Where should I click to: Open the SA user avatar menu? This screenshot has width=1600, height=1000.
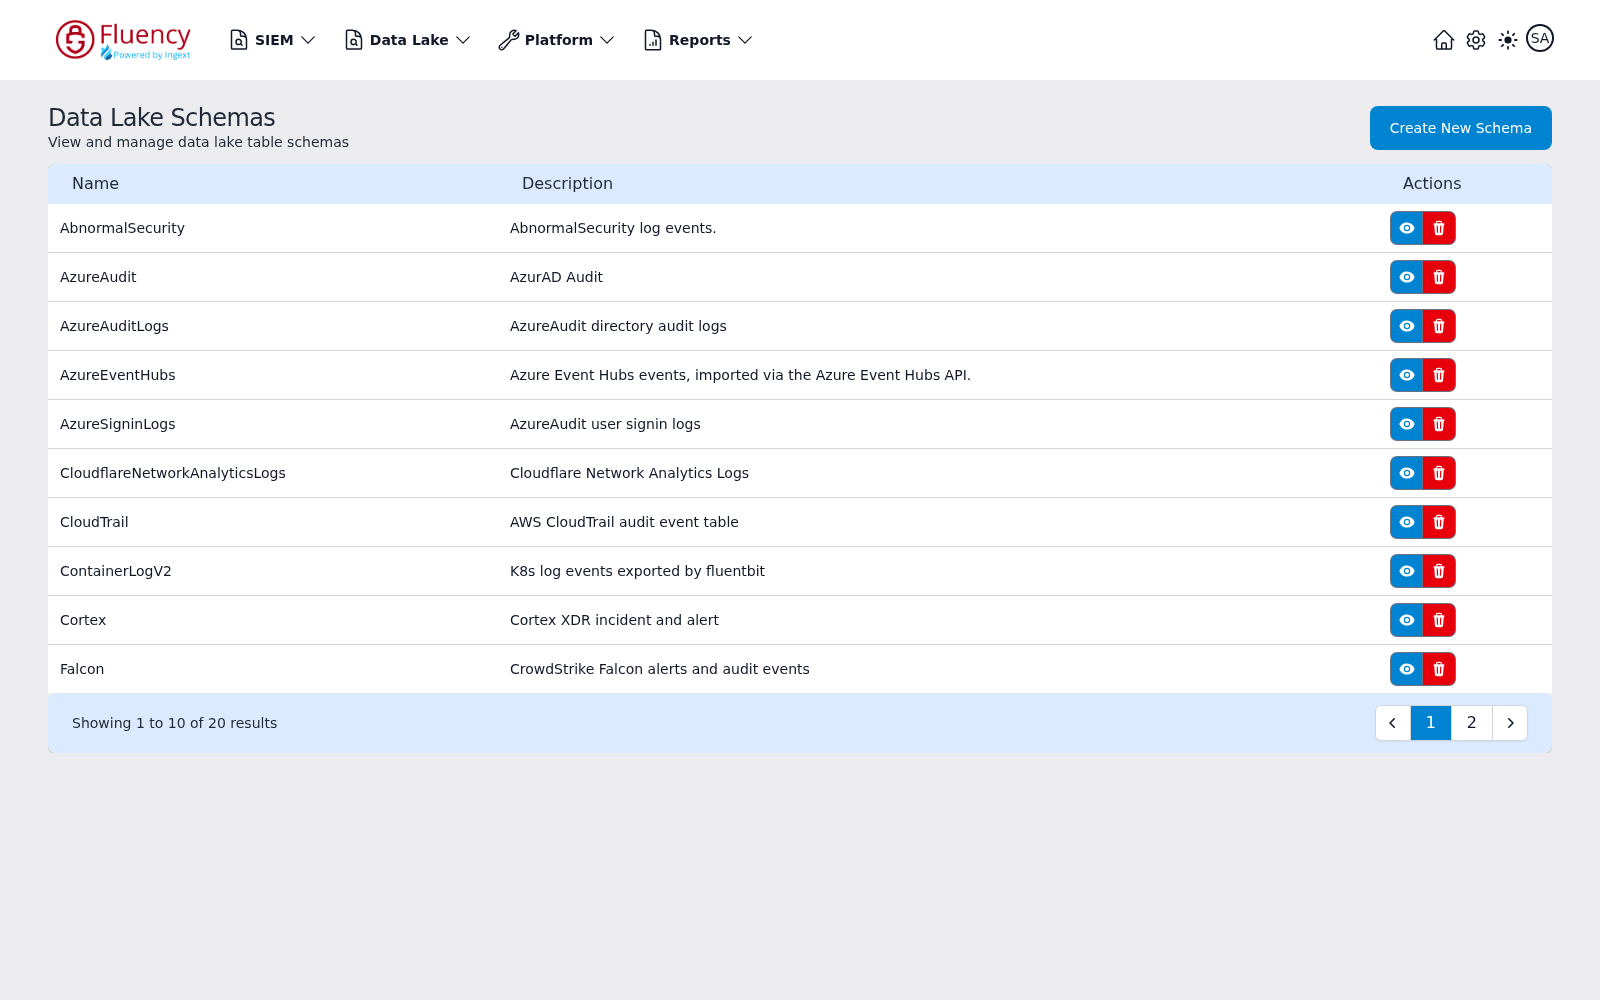click(x=1540, y=38)
